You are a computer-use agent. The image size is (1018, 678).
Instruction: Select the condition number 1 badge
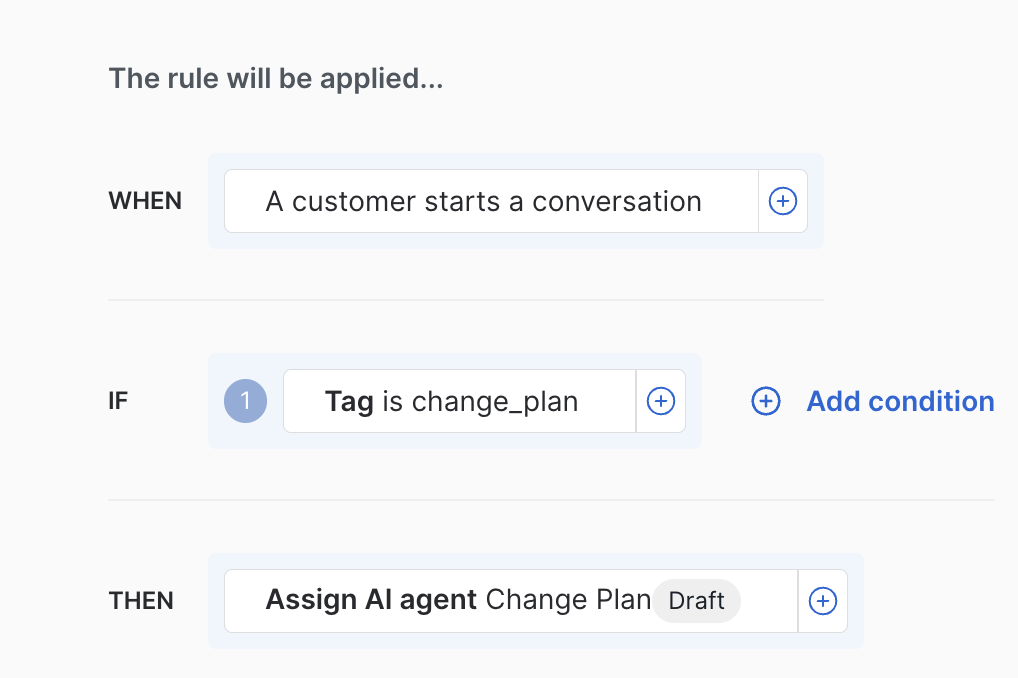[246, 401]
